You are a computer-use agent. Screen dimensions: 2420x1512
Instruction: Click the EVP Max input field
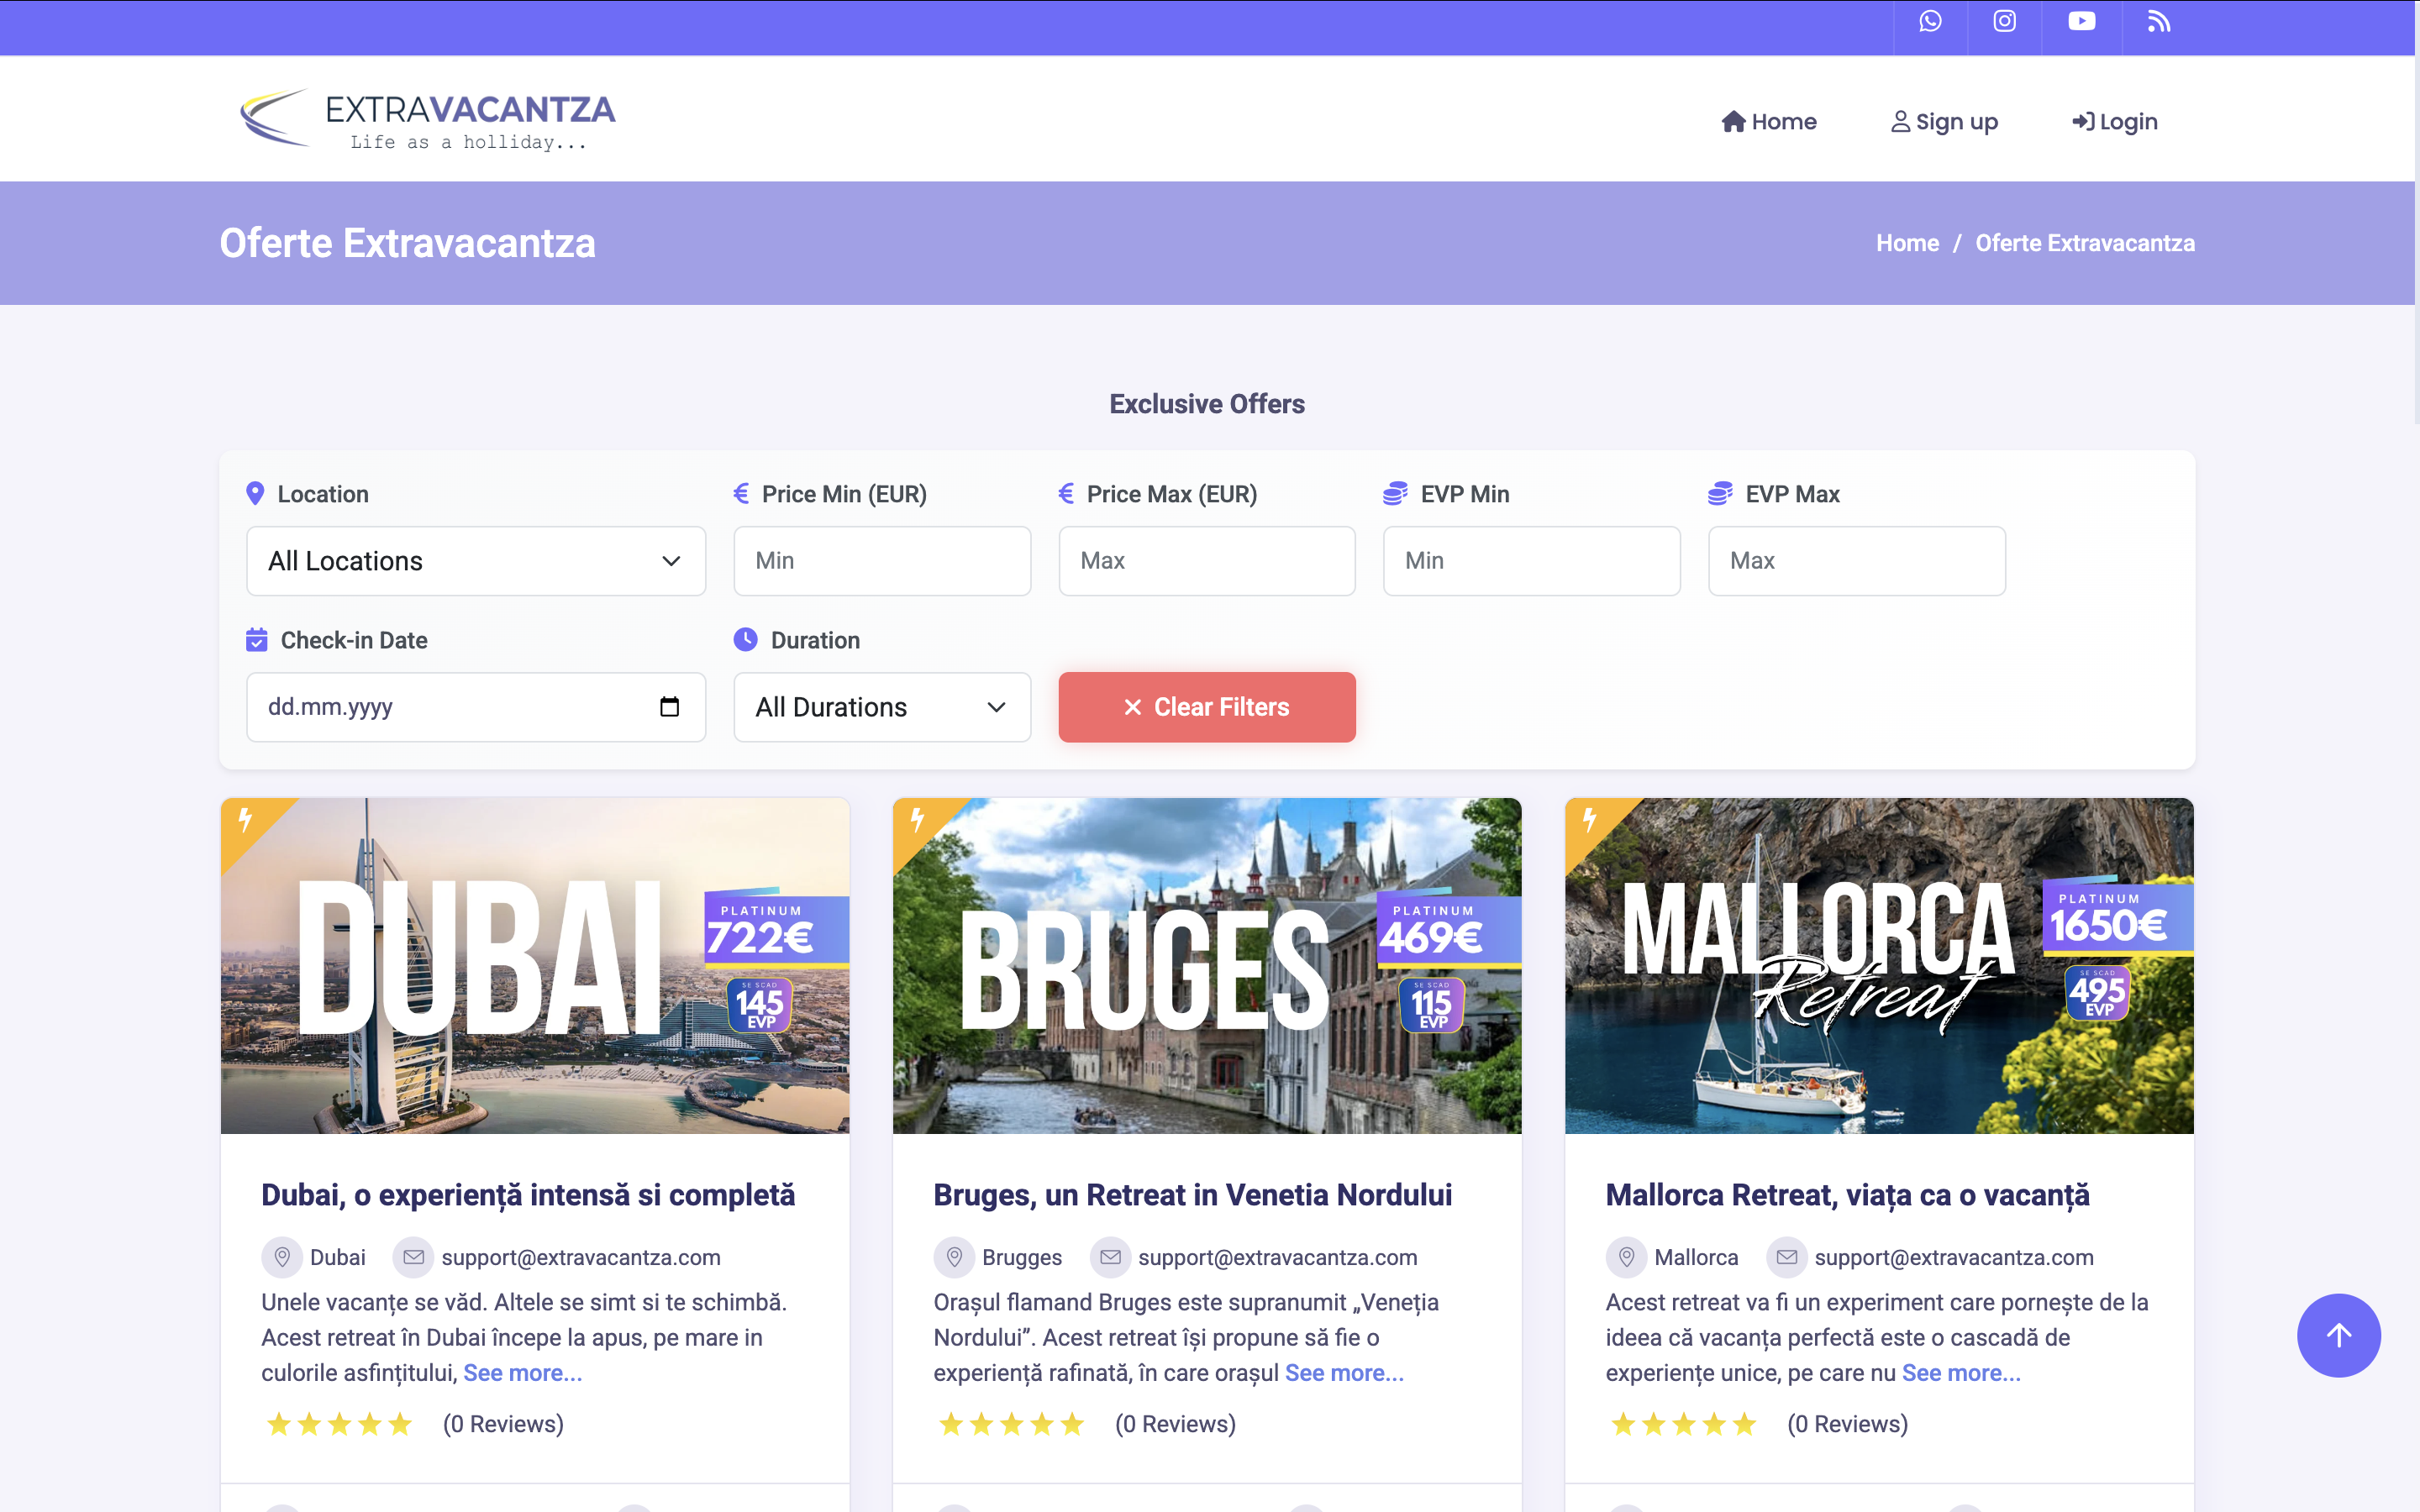click(1856, 561)
